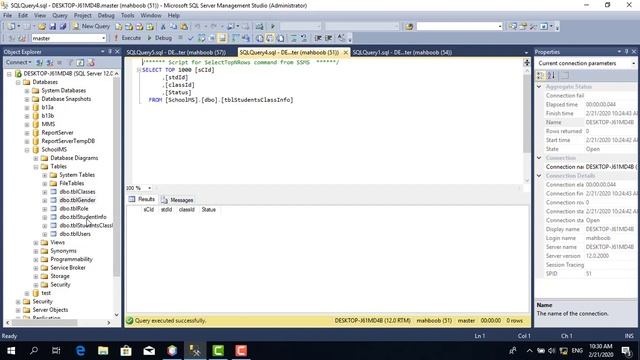The height and width of the screenshot is (360, 640).
Task: Expand the Views folder node
Action: pos(36,242)
